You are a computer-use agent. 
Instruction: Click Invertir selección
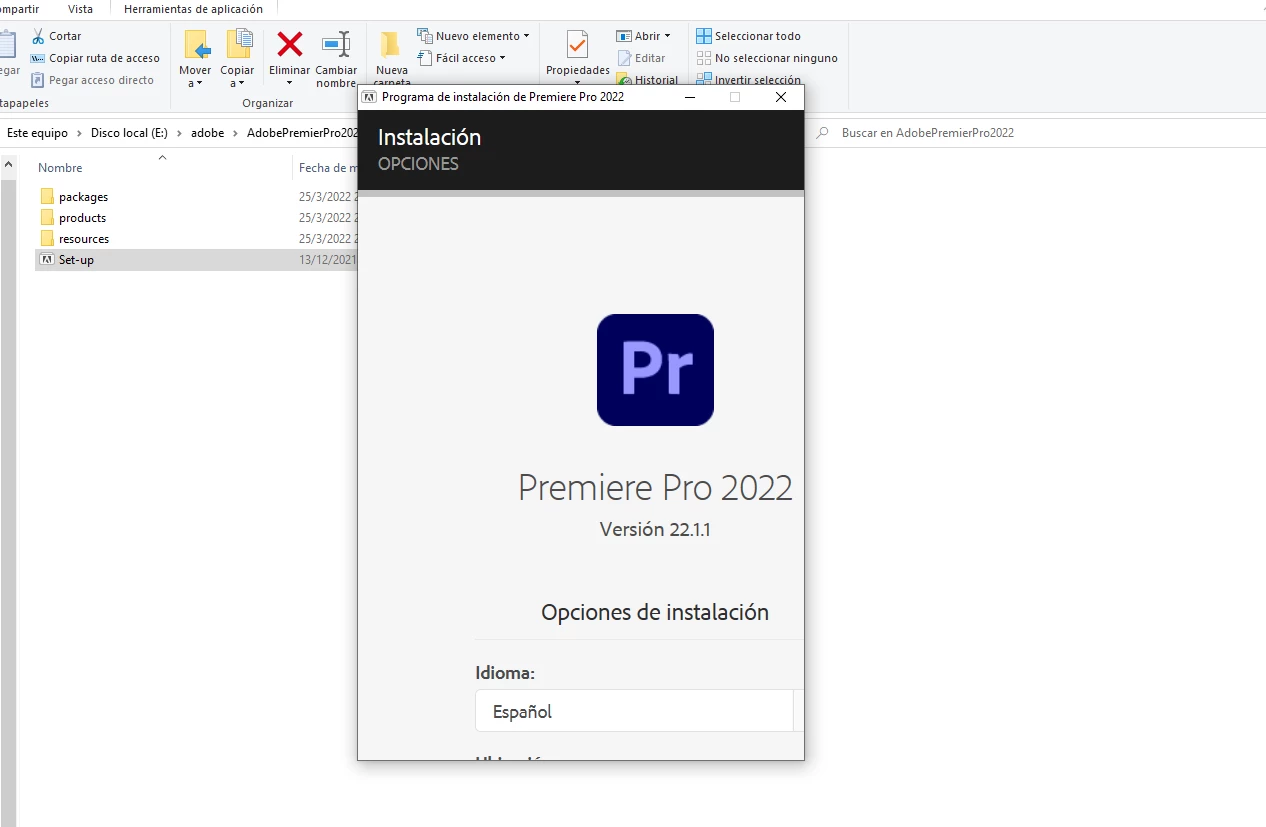tap(748, 80)
